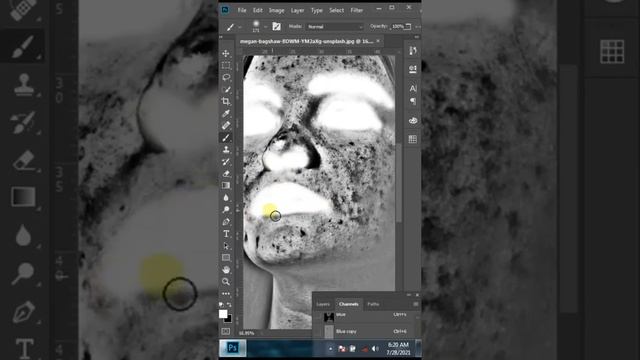The height and width of the screenshot is (360, 640).
Task: Select the Blur tool
Action: [226, 198]
